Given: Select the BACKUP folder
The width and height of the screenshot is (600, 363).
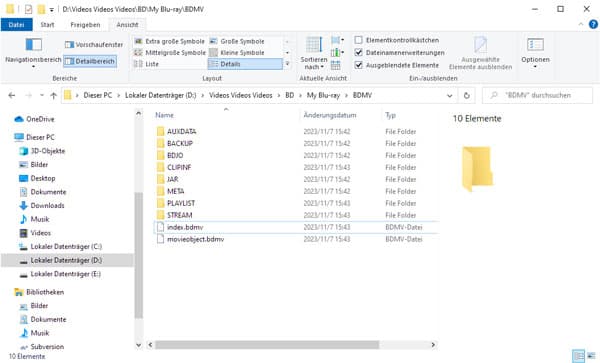Looking at the screenshot, I should [x=180, y=143].
